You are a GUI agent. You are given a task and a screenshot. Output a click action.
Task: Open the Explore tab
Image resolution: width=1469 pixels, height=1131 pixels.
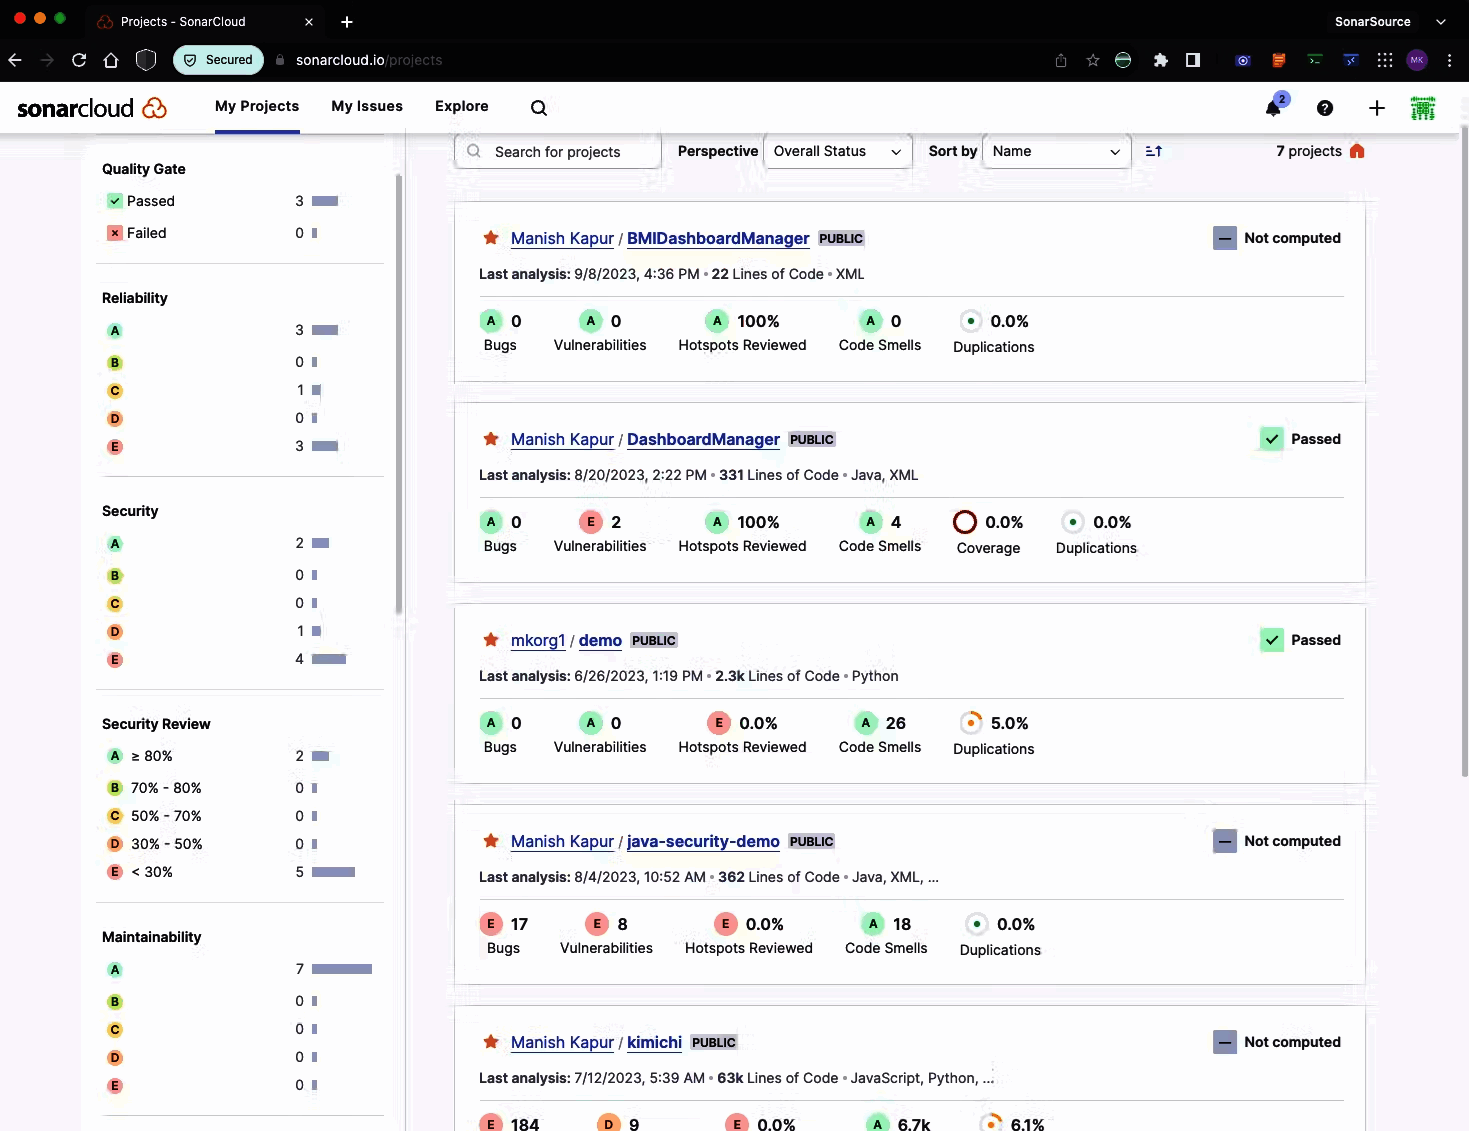click(x=461, y=106)
